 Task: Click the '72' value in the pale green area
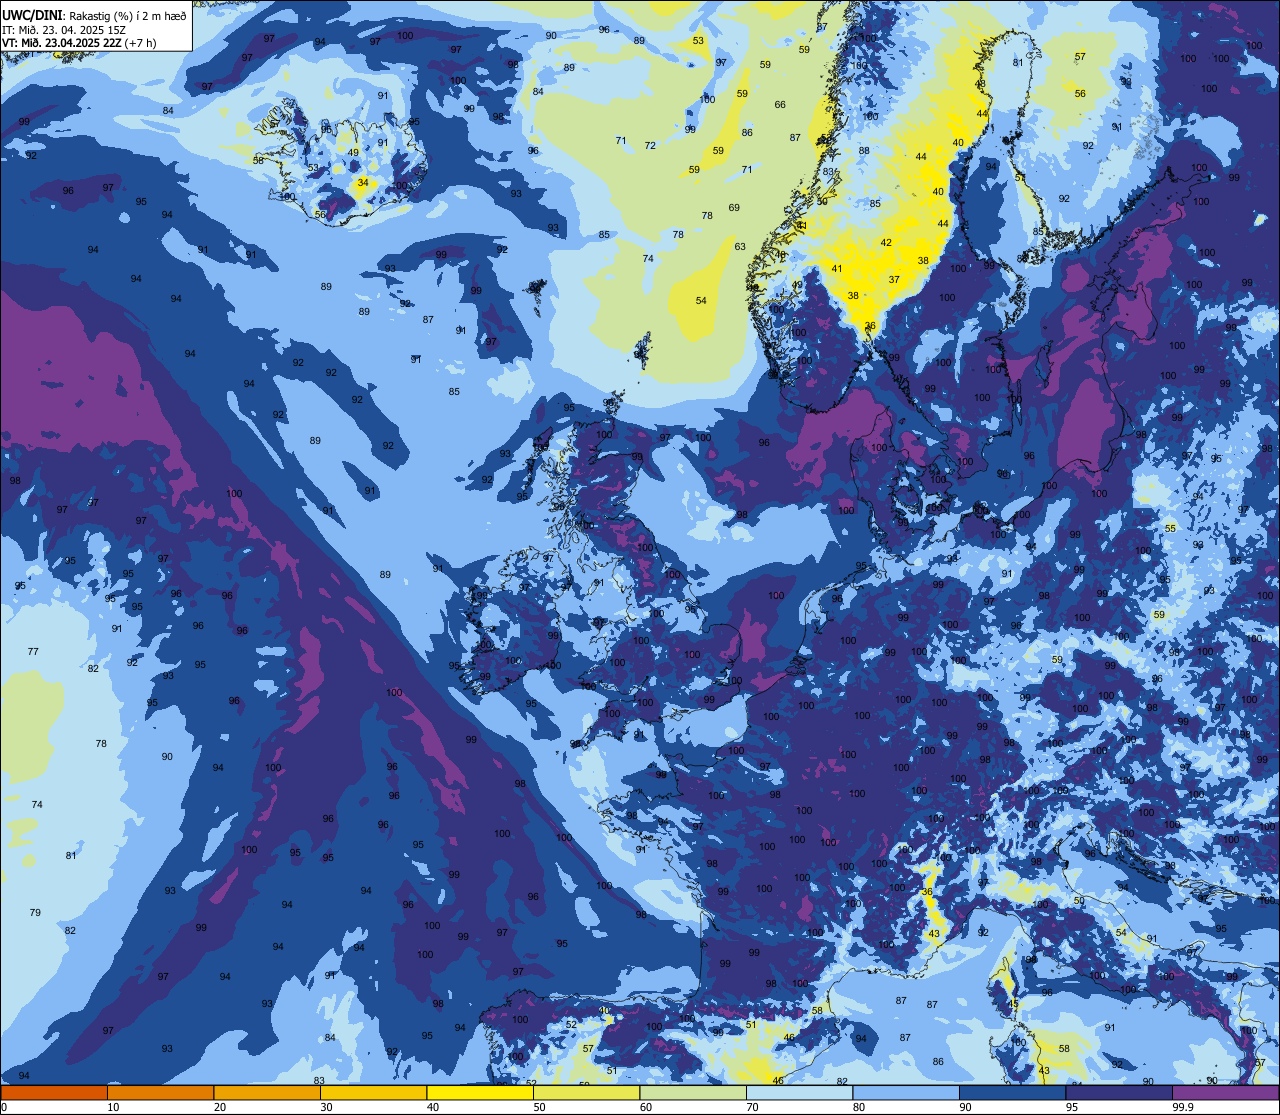pyautogui.click(x=650, y=146)
